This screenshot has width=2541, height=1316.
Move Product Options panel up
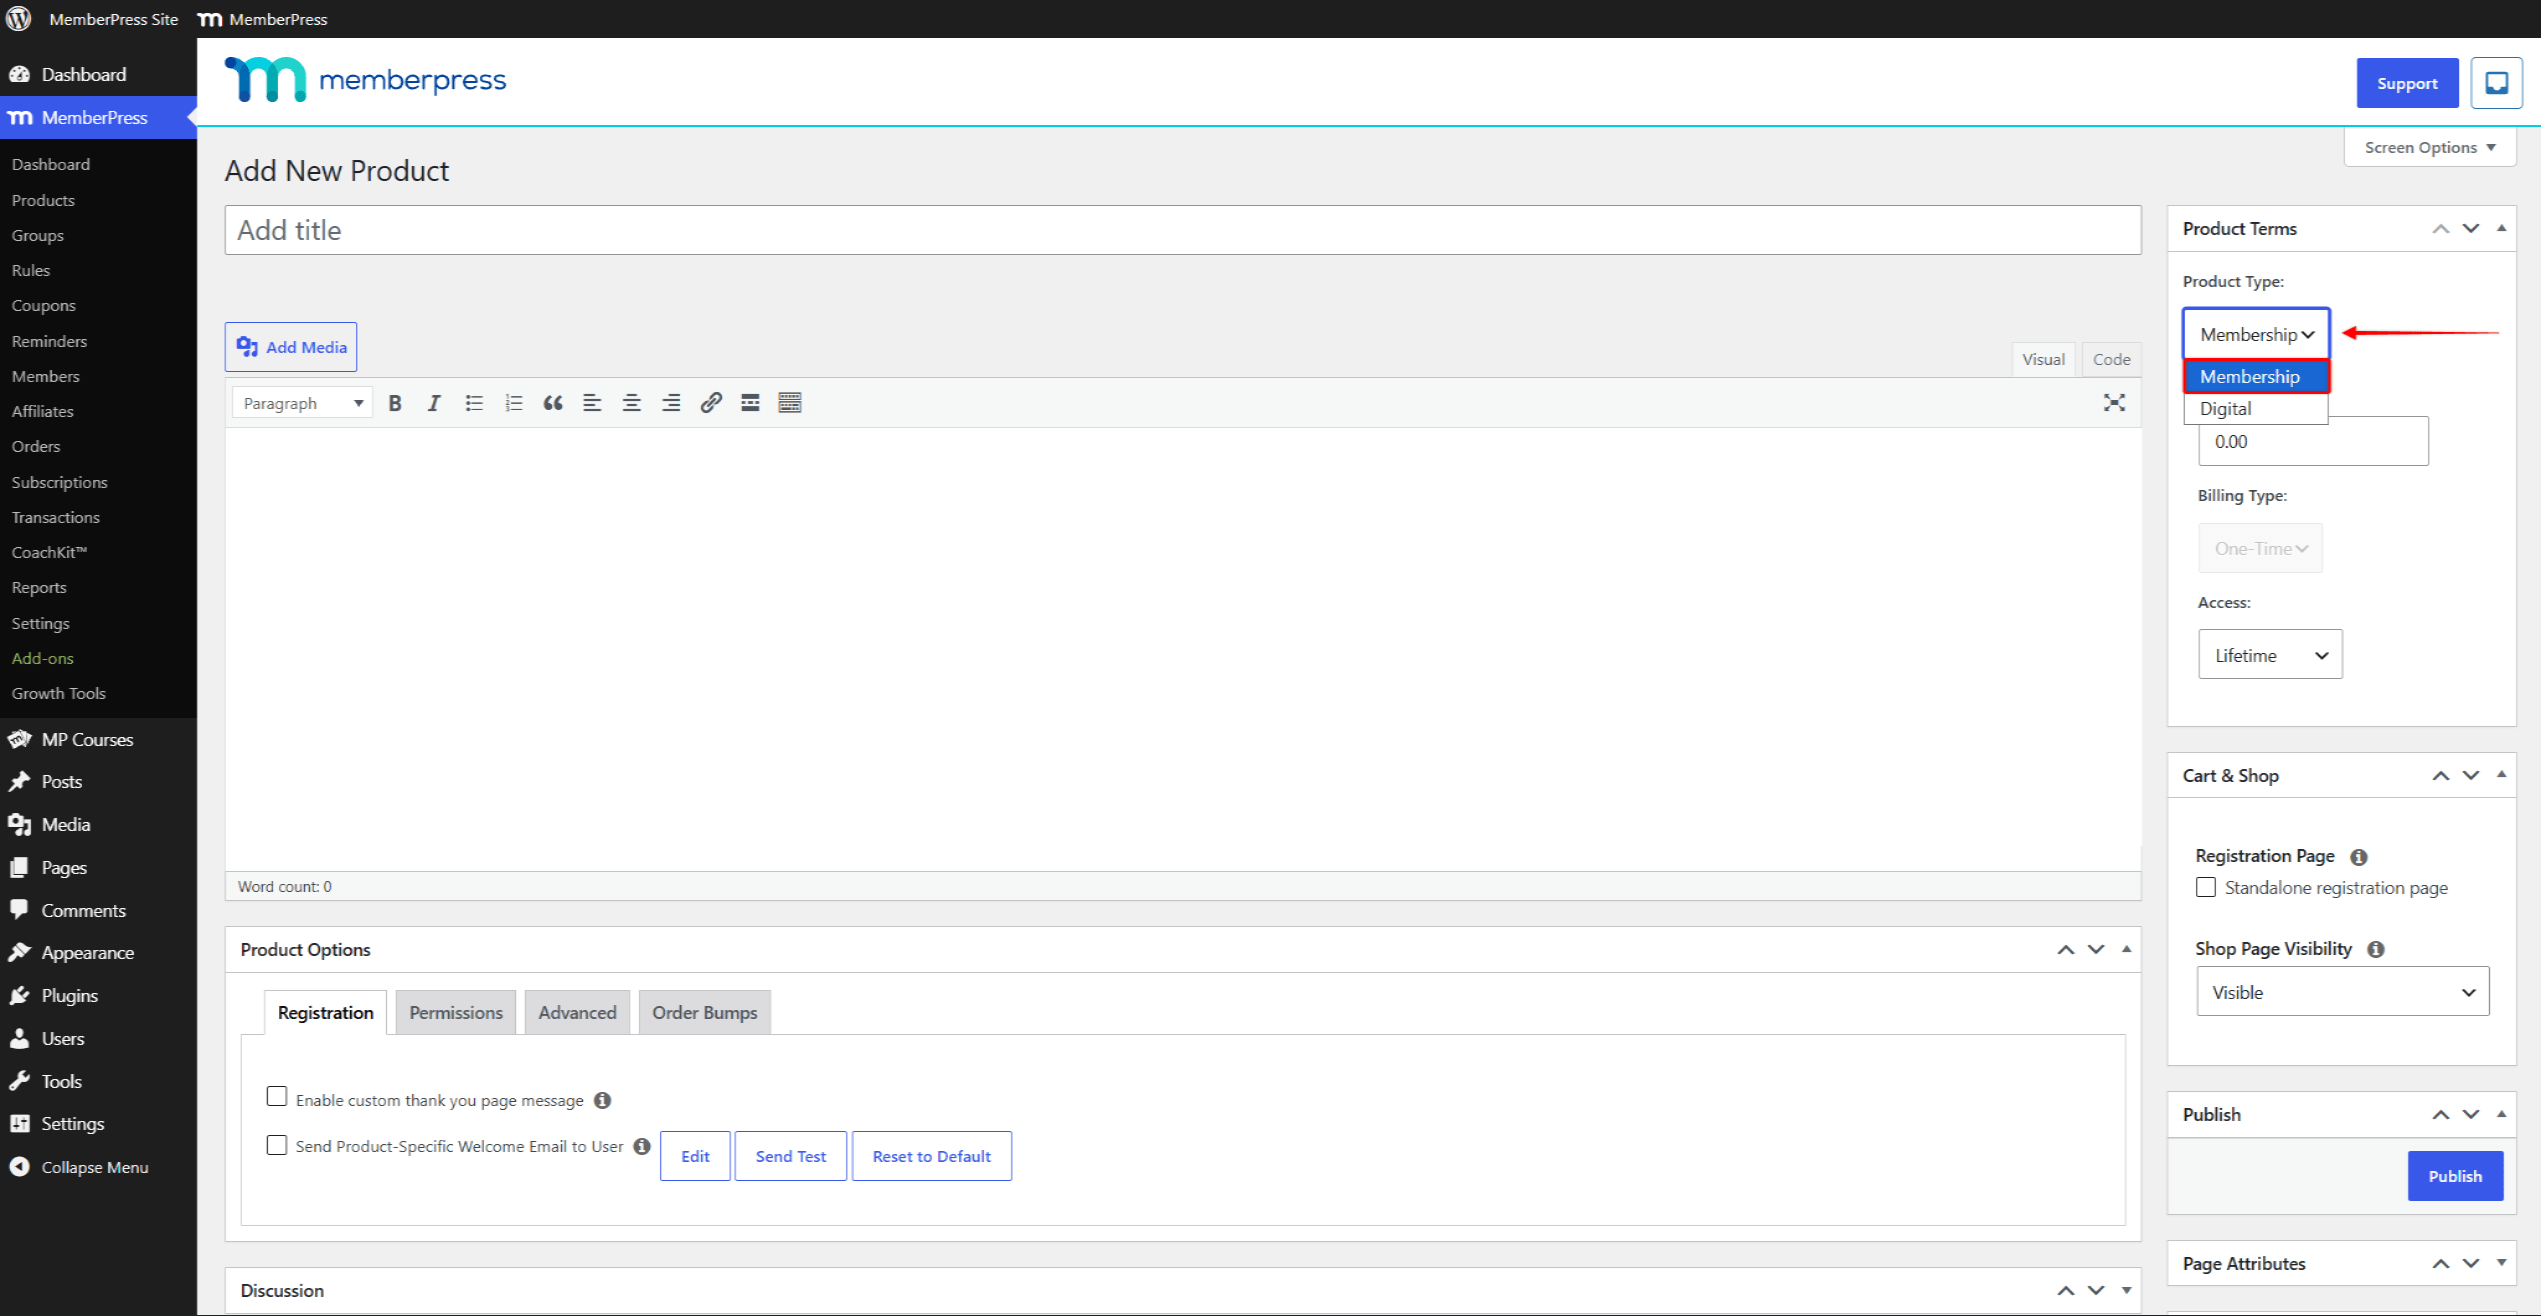pos(2066,950)
